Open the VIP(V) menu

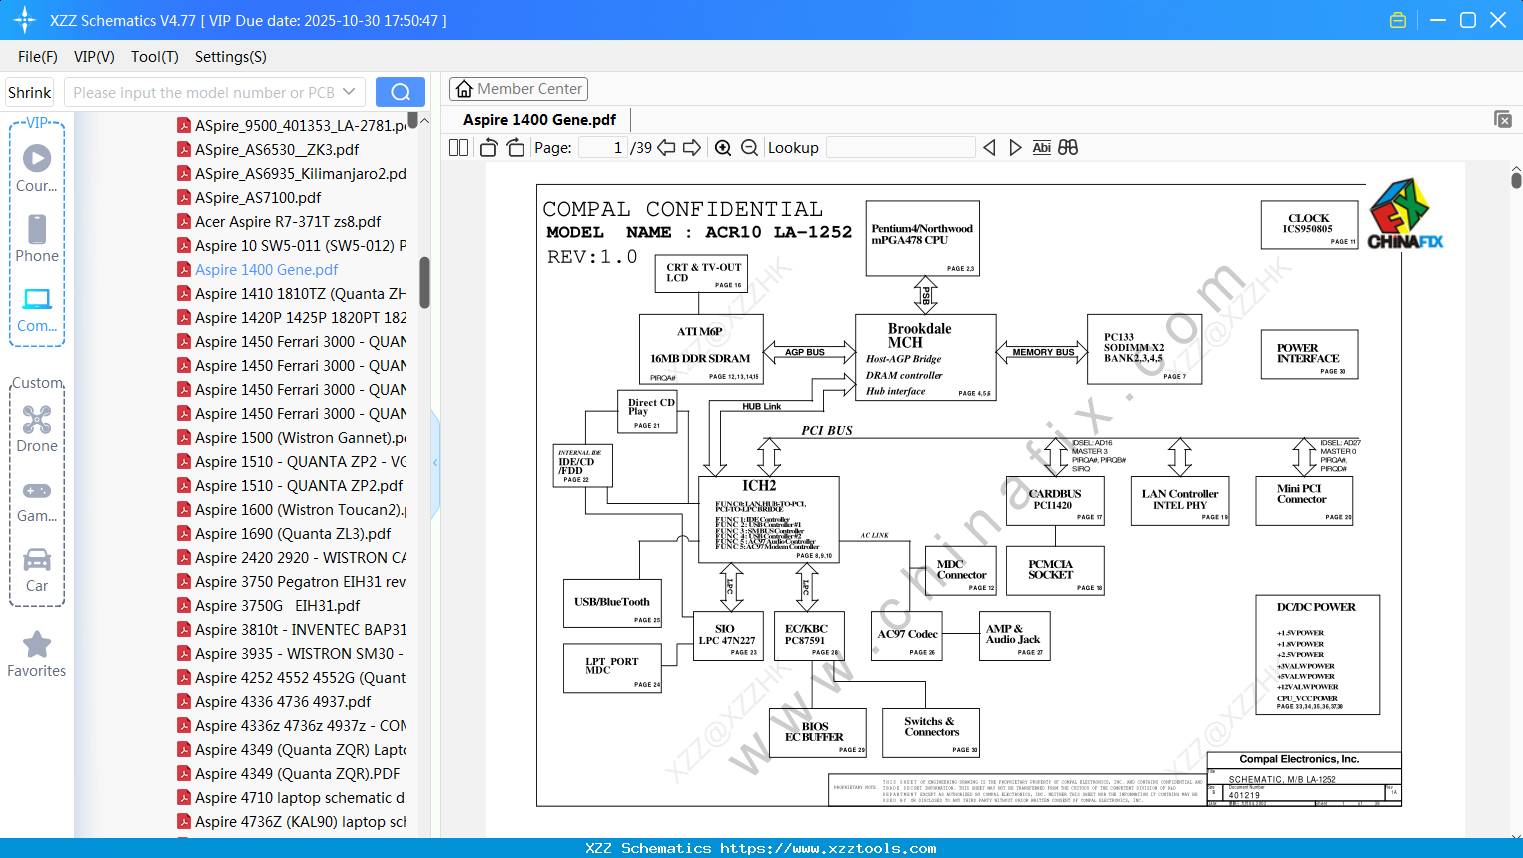coord(94,57)
